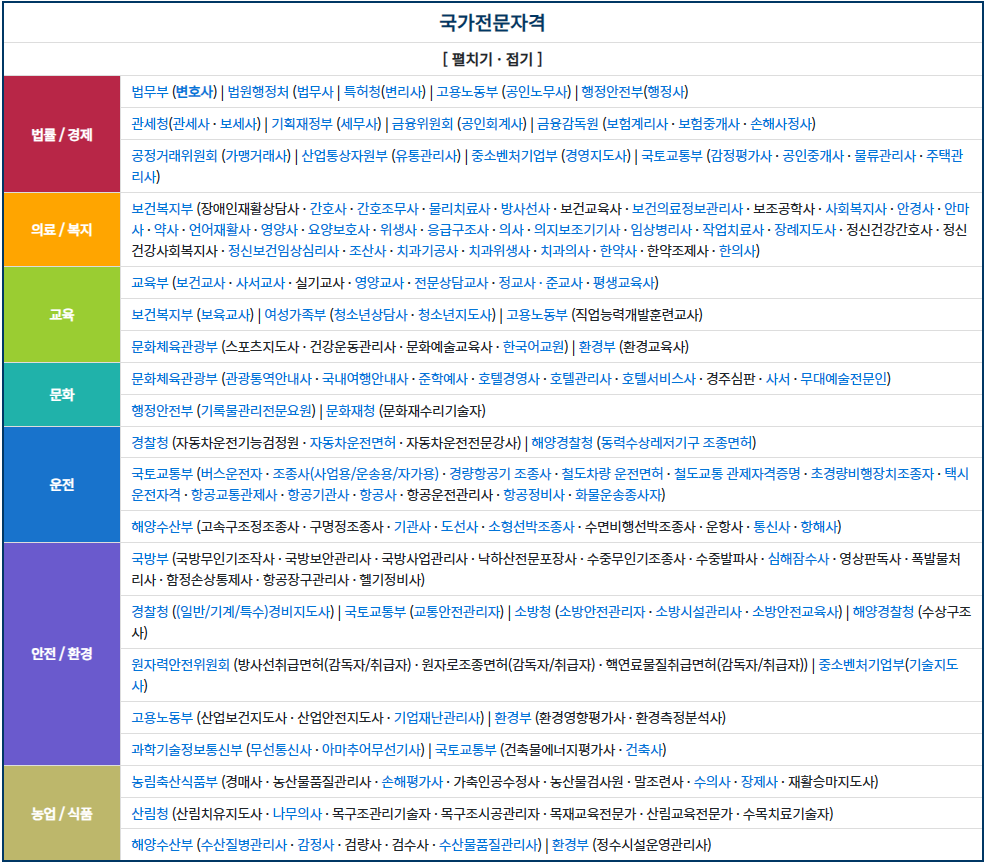
Task: Click the 법률 / 경제 category cell
Action: pyautogui.click(x=62, y=135)
